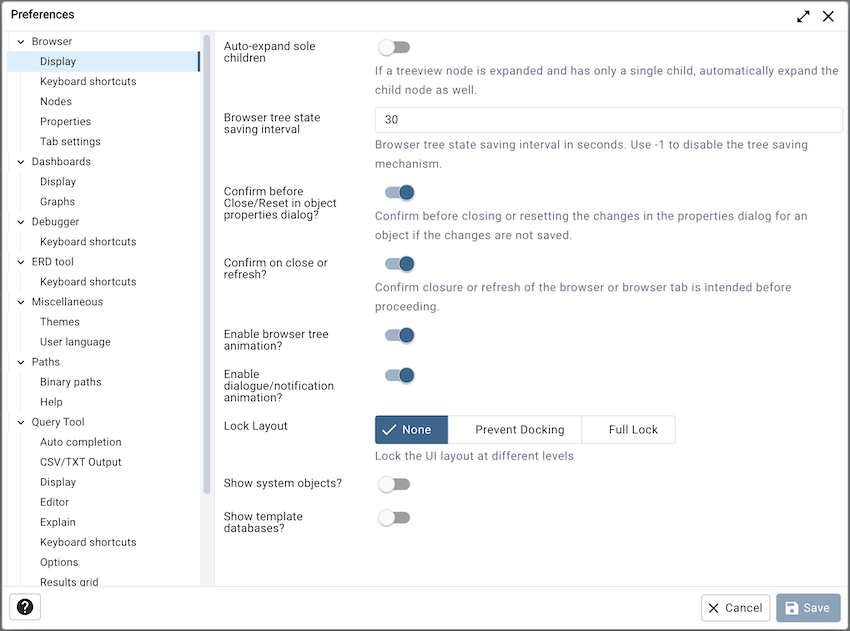Choose Prevent Docking lock layout option
The height and width of the screenshot is (631, 850).
514,430
